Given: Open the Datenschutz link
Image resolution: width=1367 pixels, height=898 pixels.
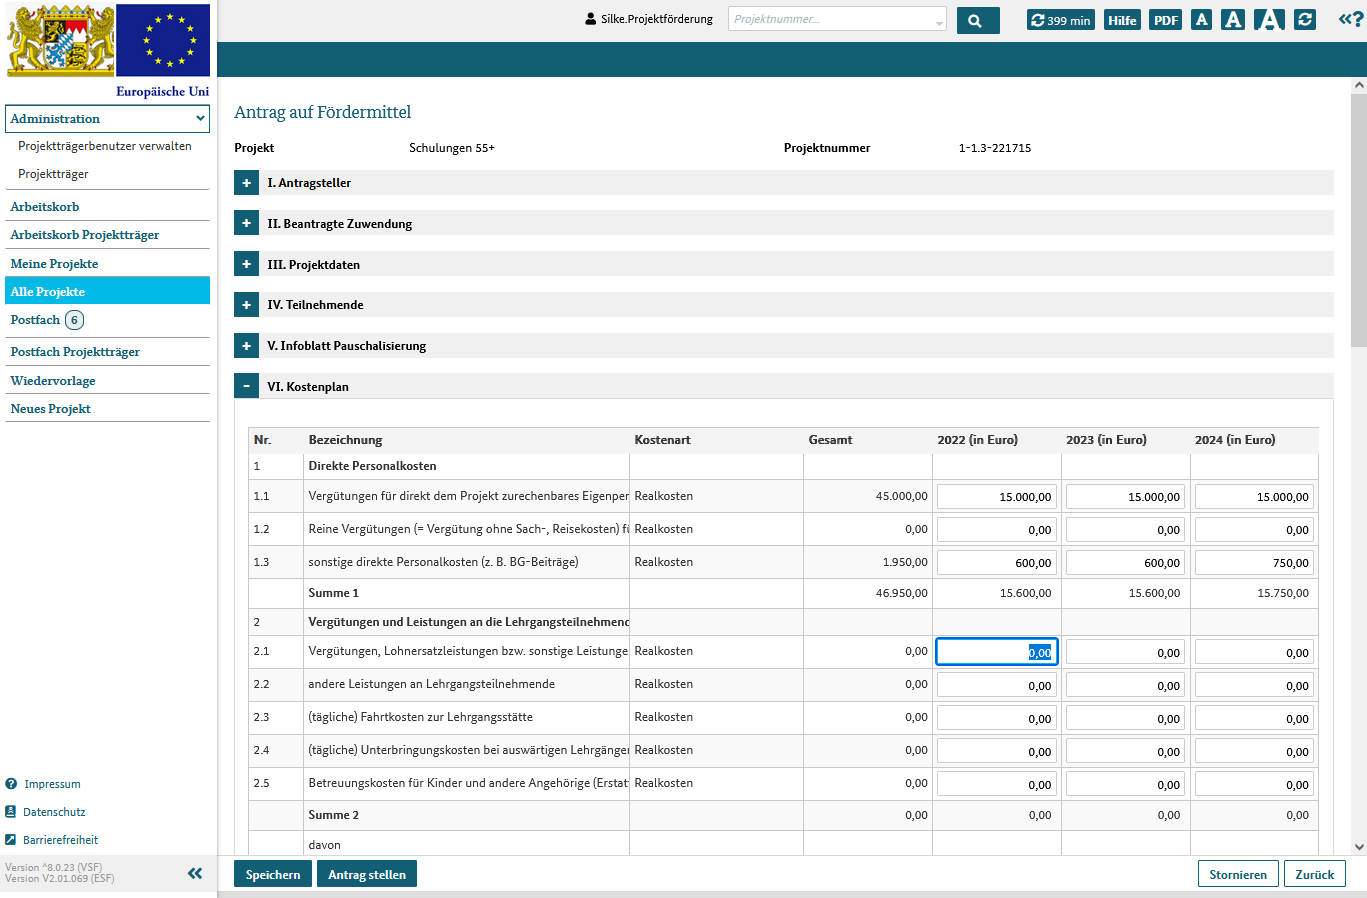Looking at the screenshot, I should [x=55, y=812].
